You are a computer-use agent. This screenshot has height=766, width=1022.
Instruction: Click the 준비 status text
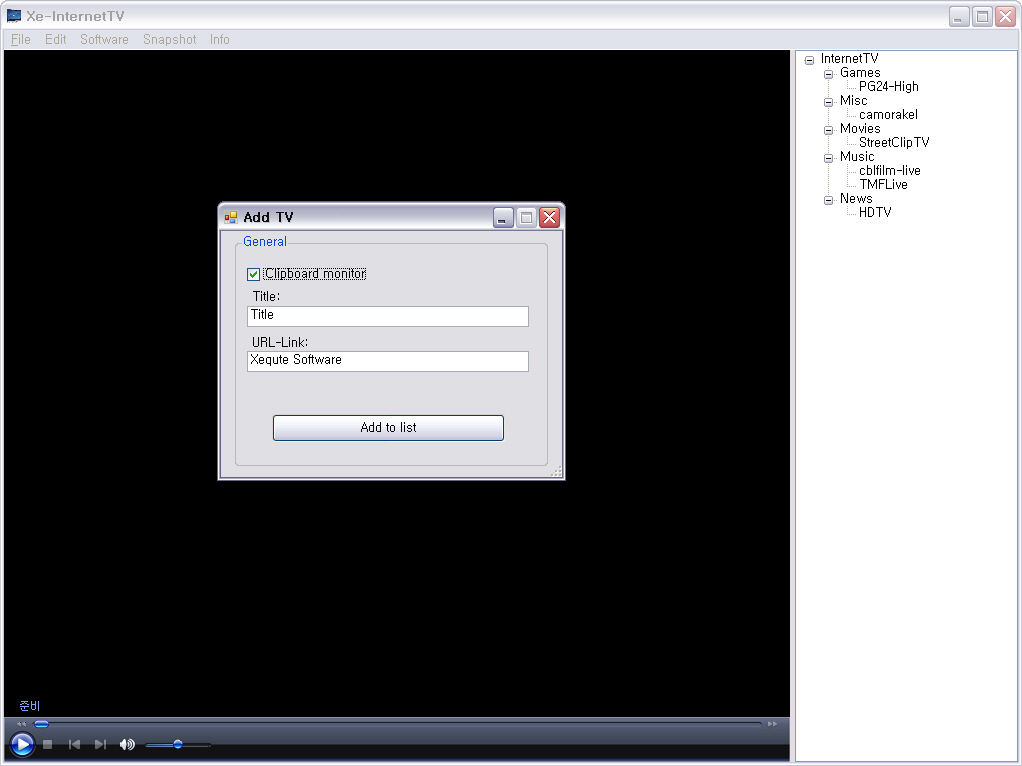click(29, 706)
